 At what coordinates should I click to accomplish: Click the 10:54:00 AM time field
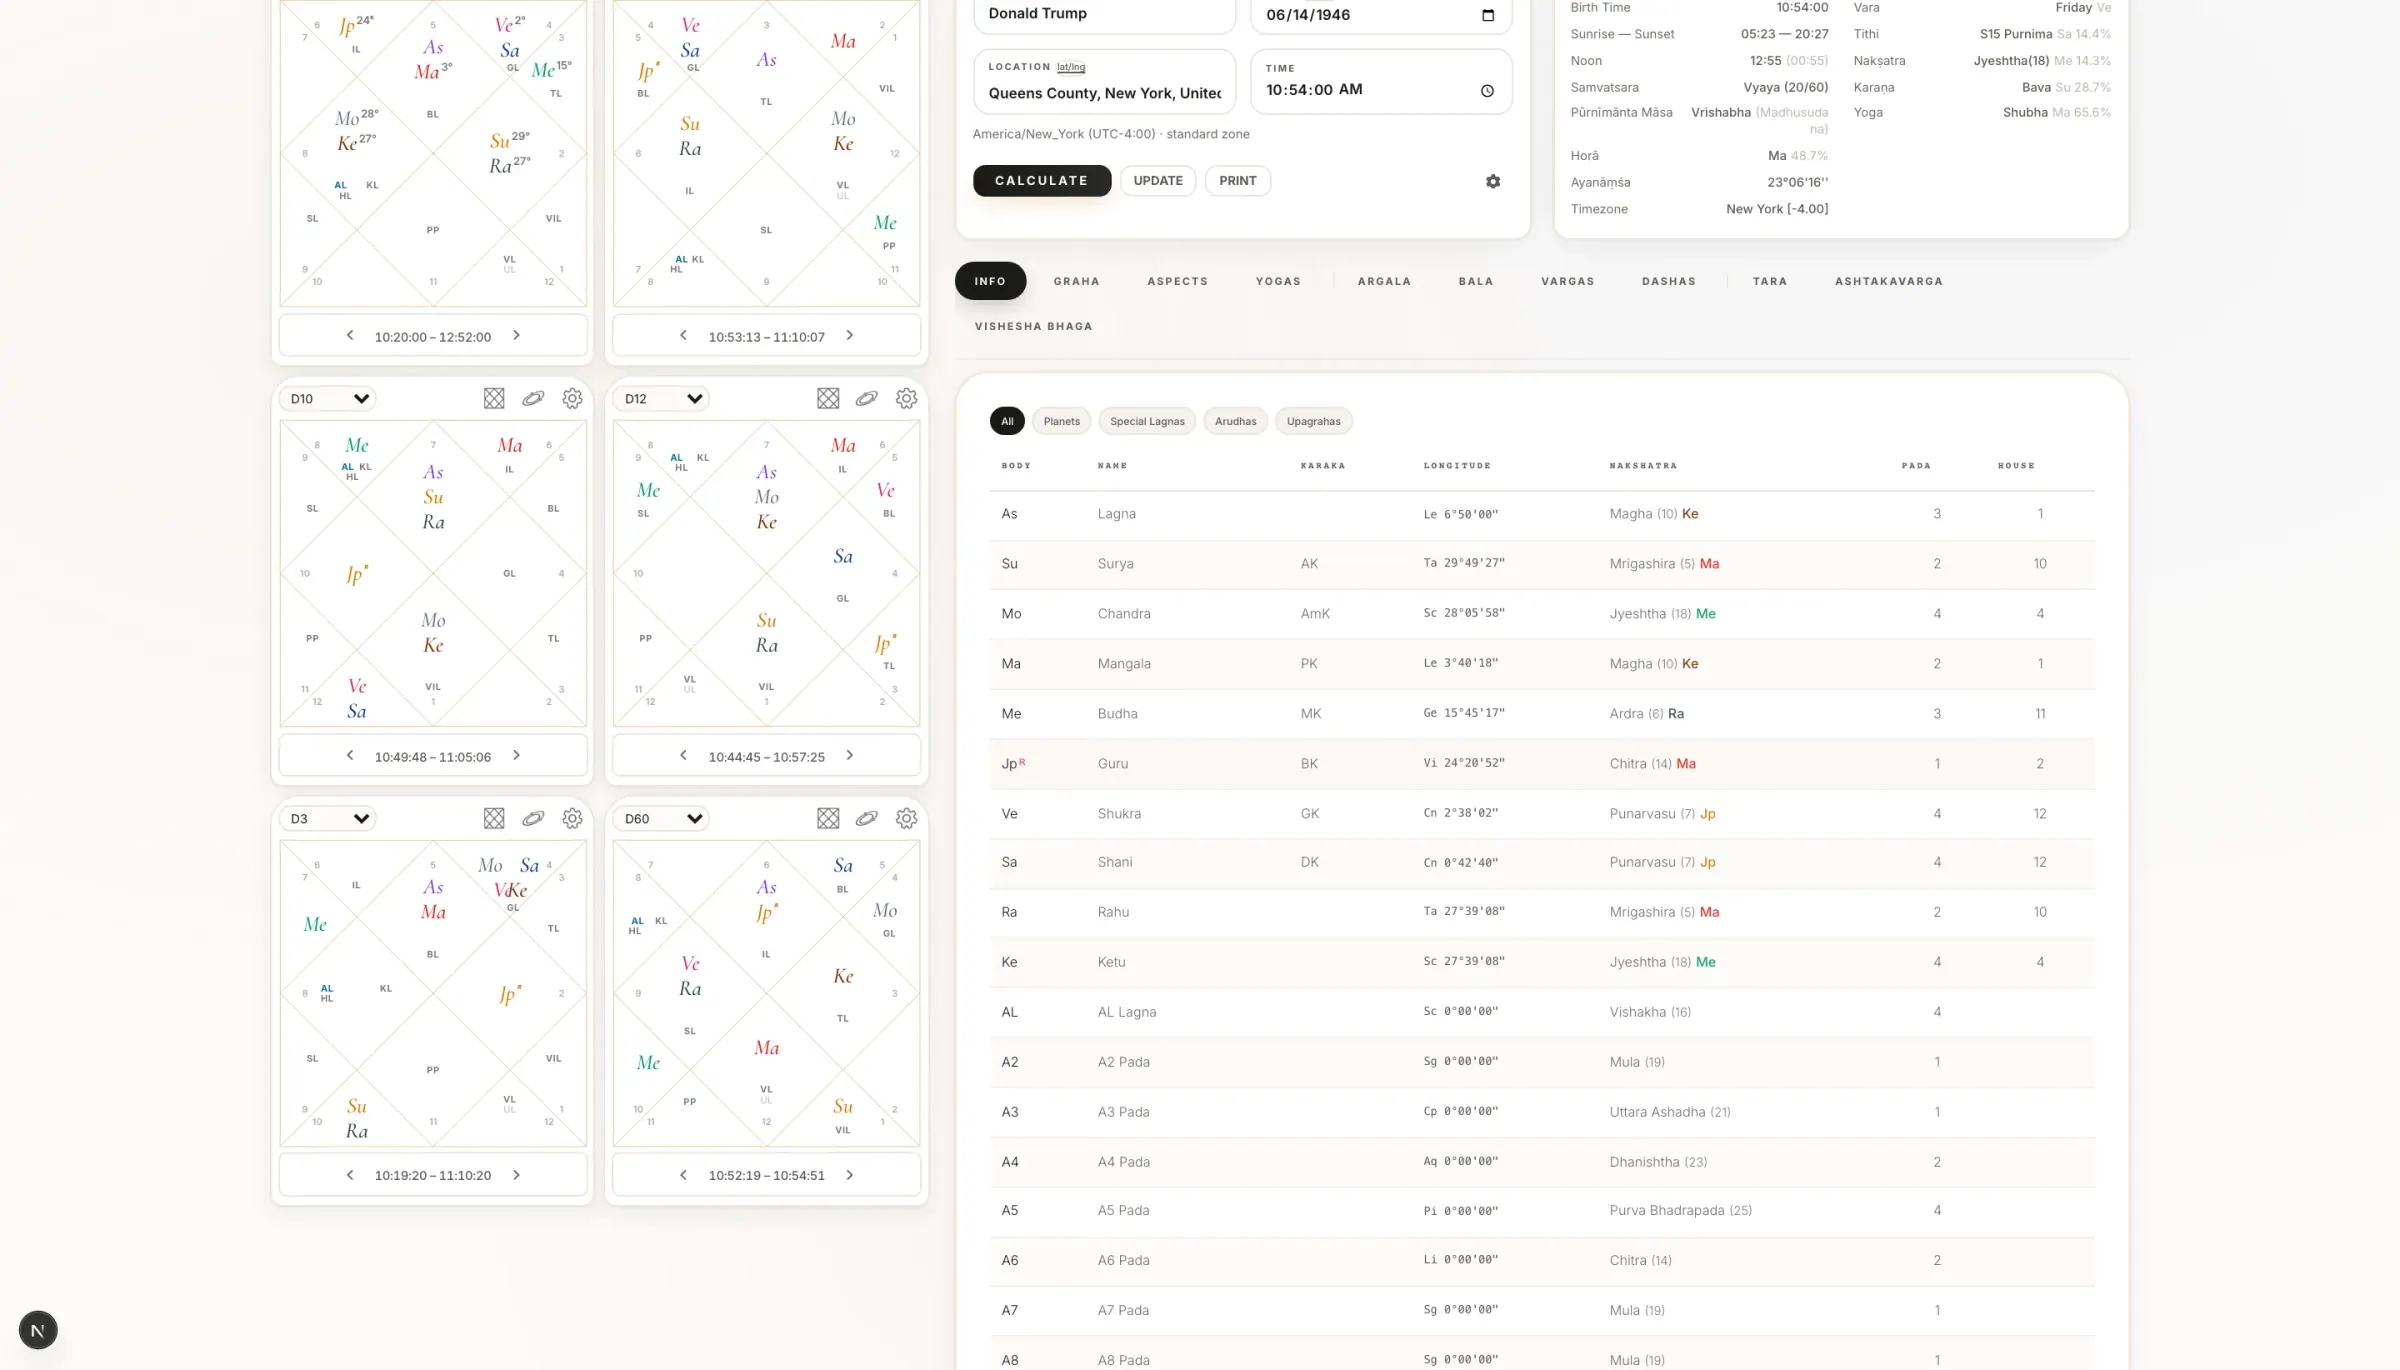click(1381, 82)
